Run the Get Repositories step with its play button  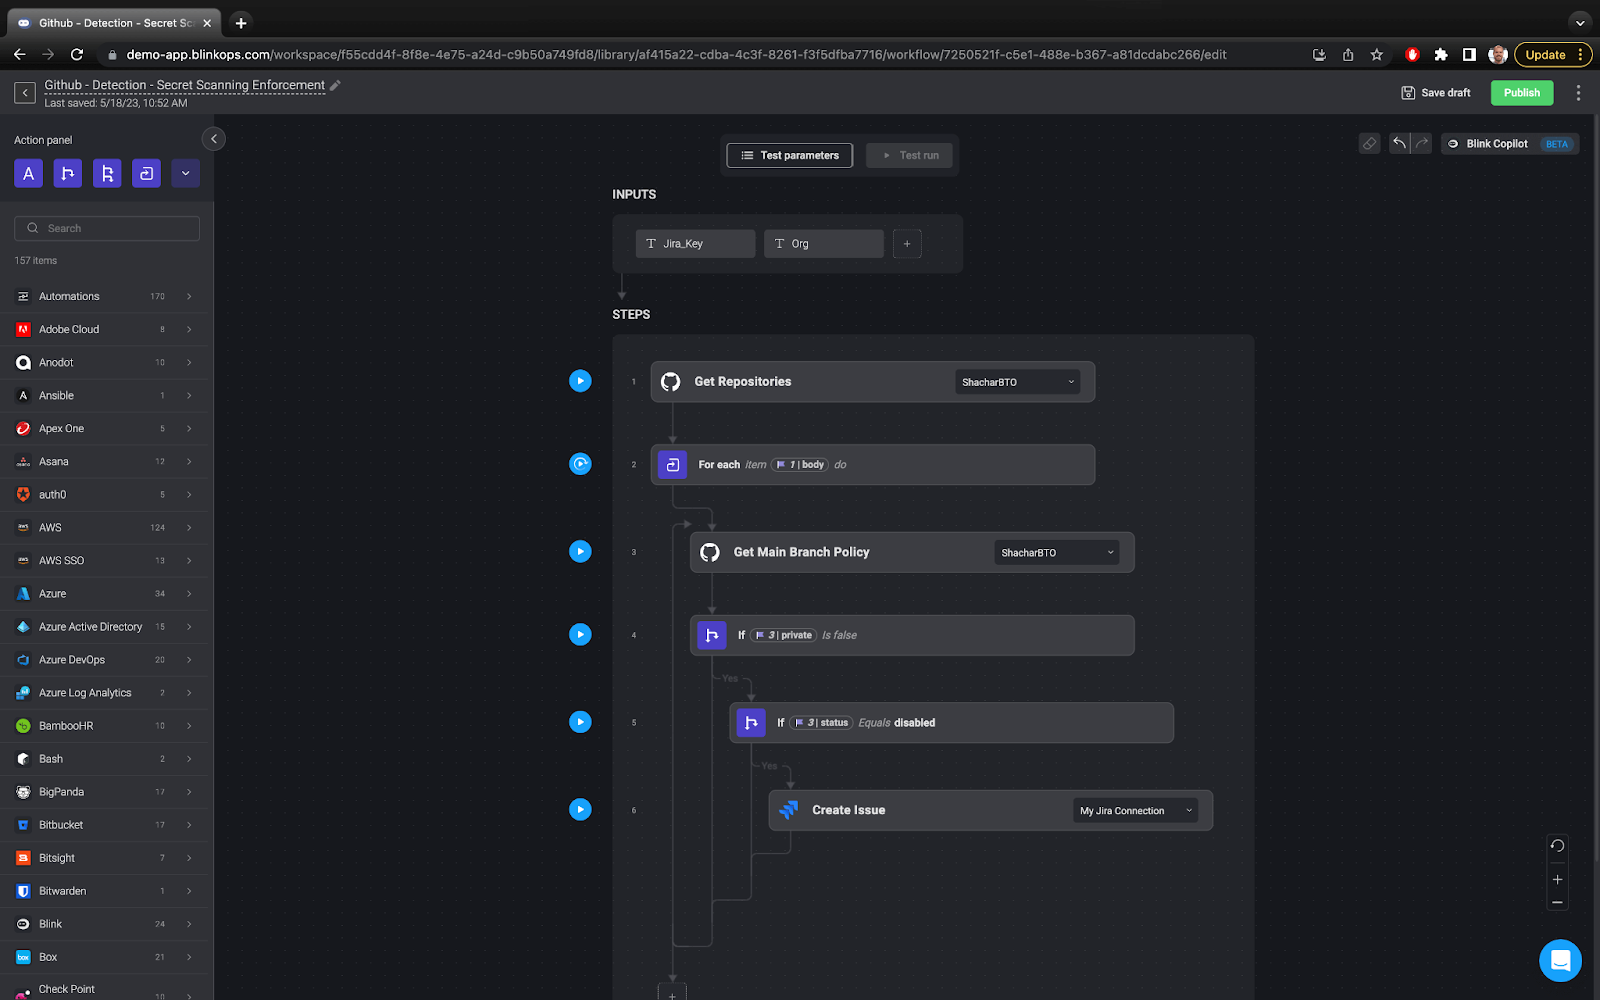[x=580, y=381]
